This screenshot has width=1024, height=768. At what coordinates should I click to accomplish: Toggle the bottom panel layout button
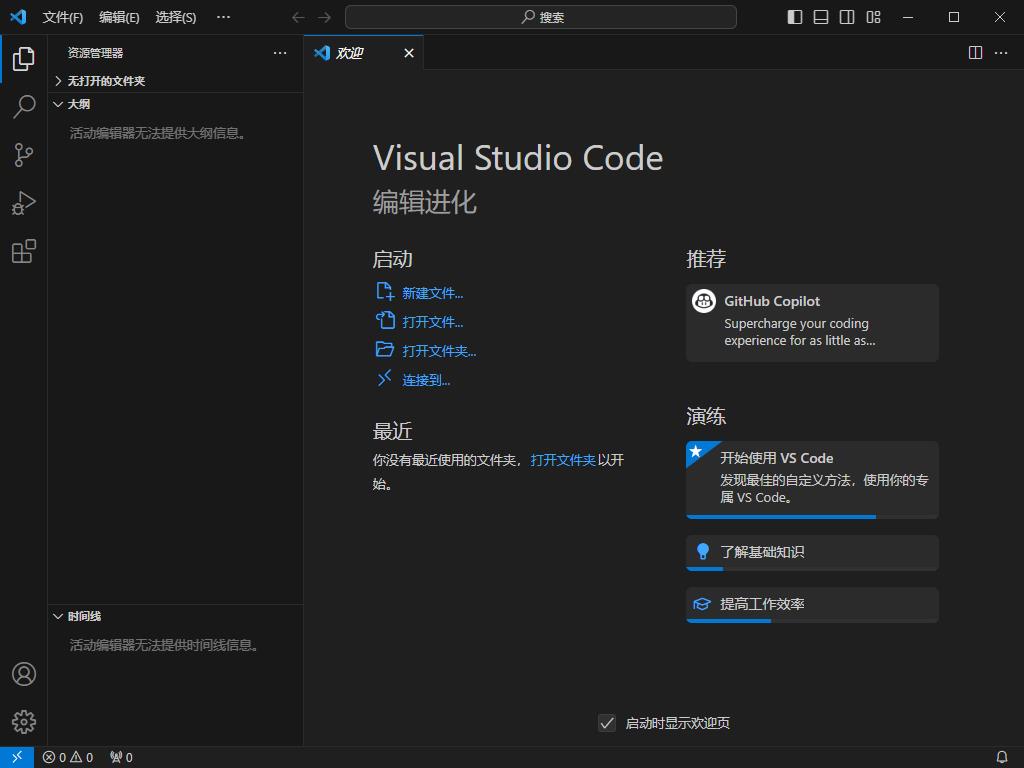coord(821,17)
